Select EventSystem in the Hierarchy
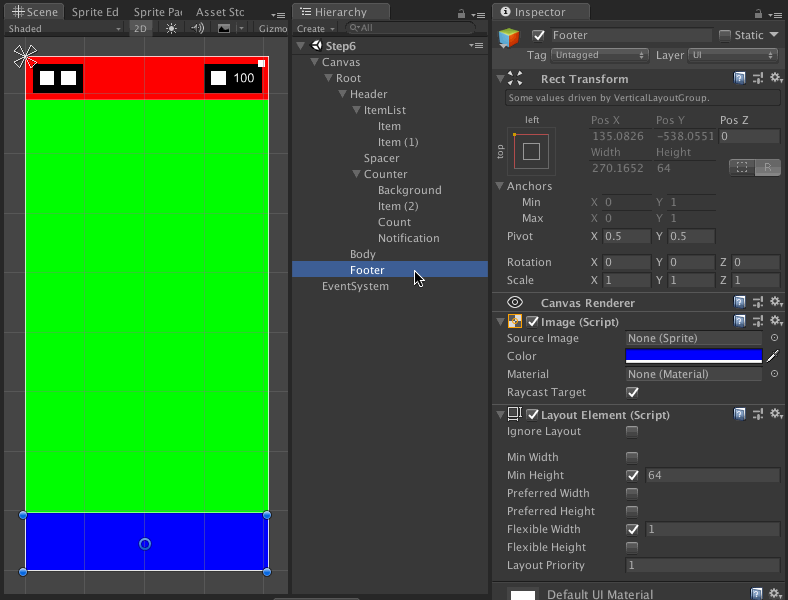 coord(355,286)
